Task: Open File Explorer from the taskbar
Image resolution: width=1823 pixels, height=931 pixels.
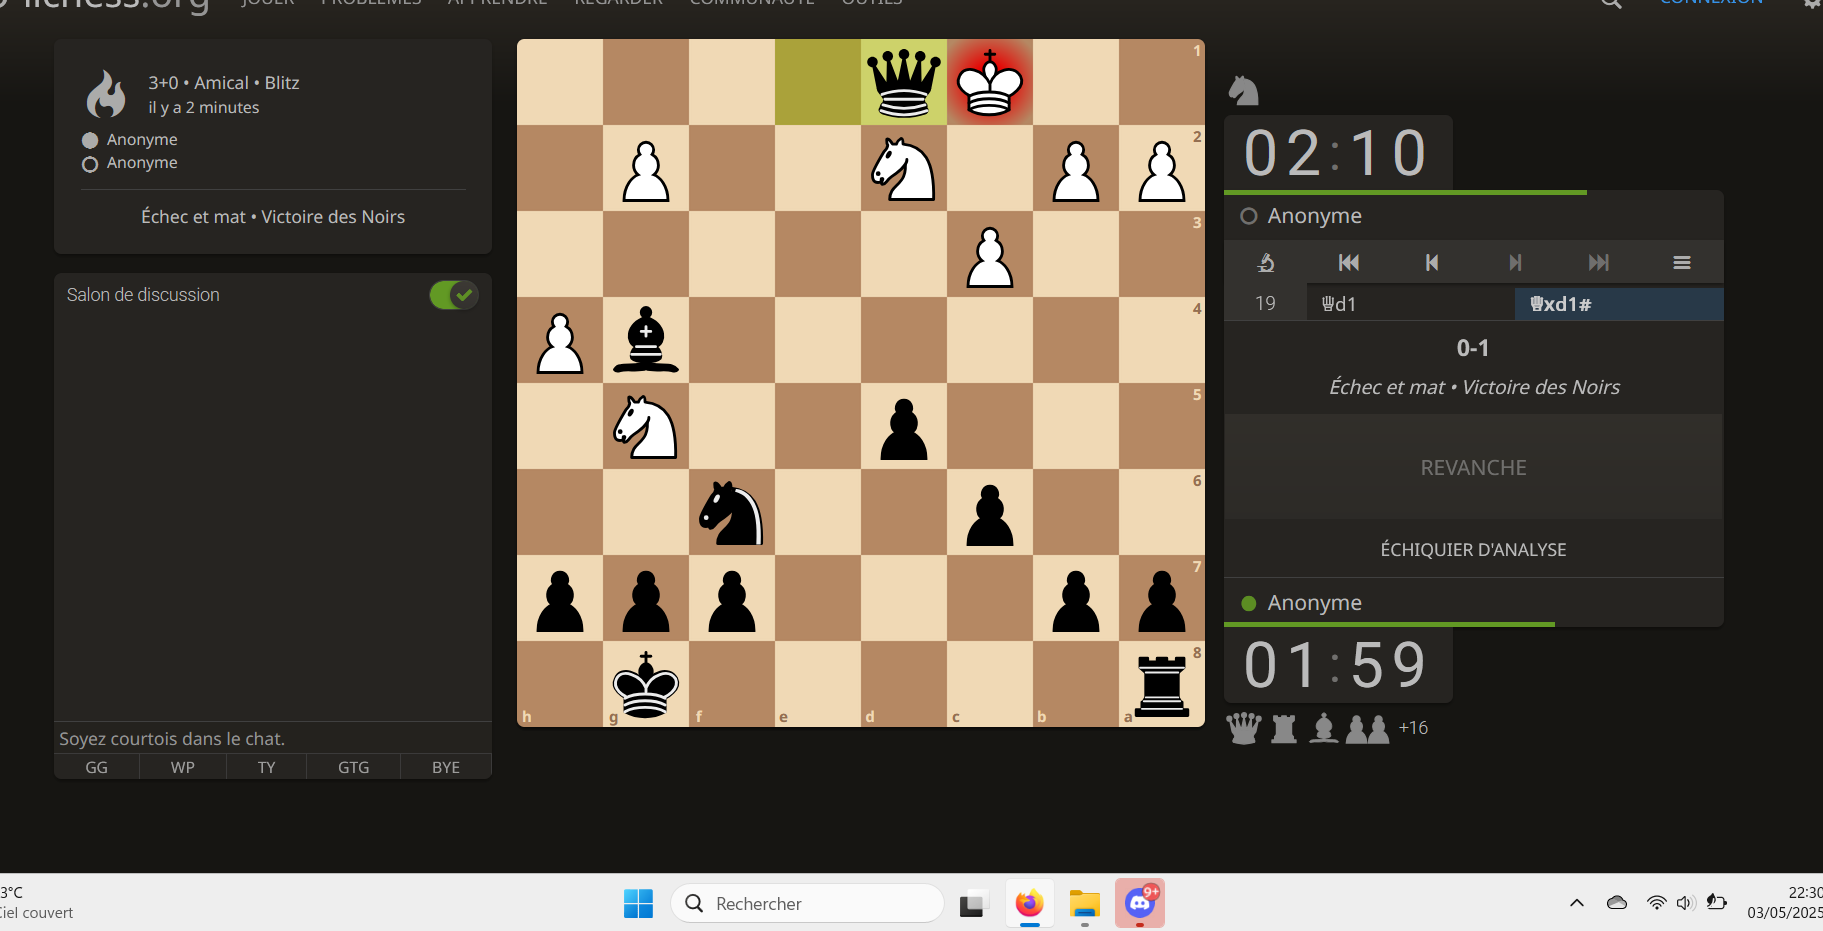Action: (1084, 904)
